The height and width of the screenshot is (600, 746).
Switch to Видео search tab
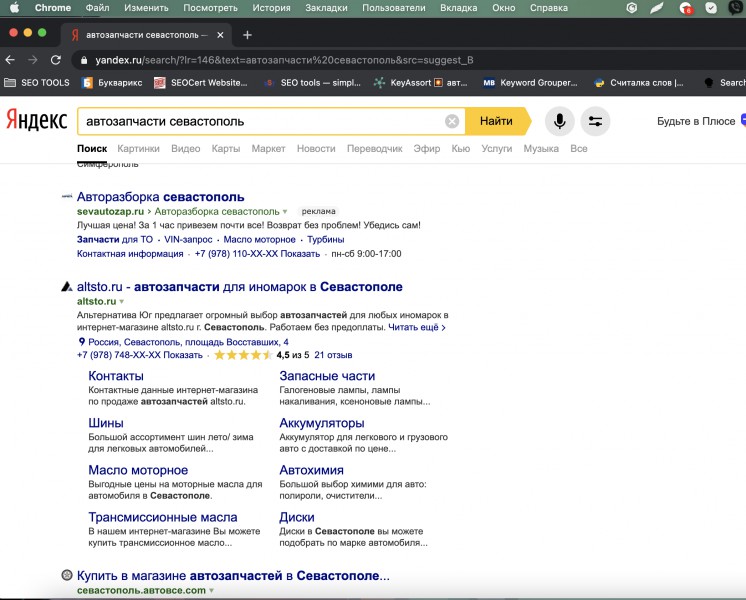(186, 148)
